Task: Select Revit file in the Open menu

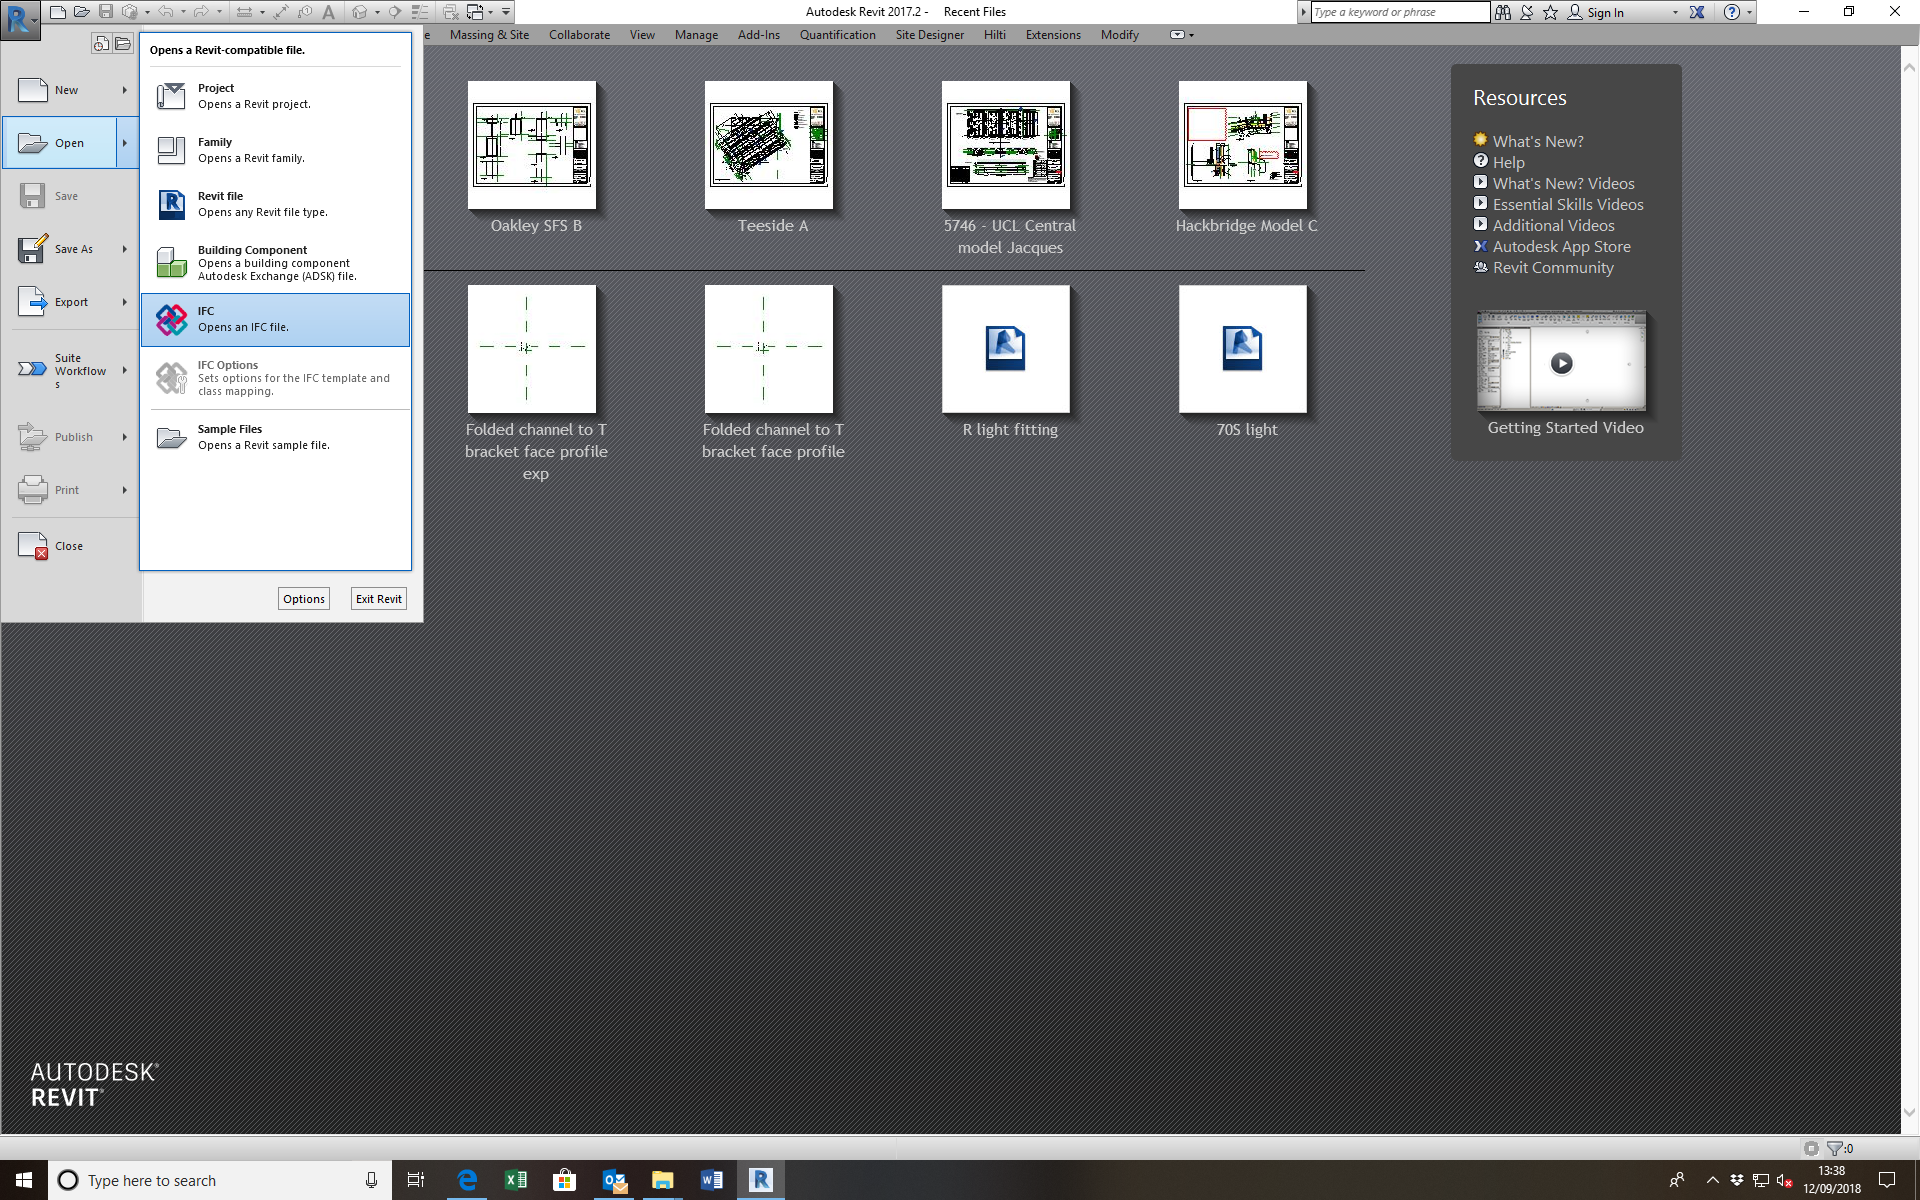Action: pos(276,204)
